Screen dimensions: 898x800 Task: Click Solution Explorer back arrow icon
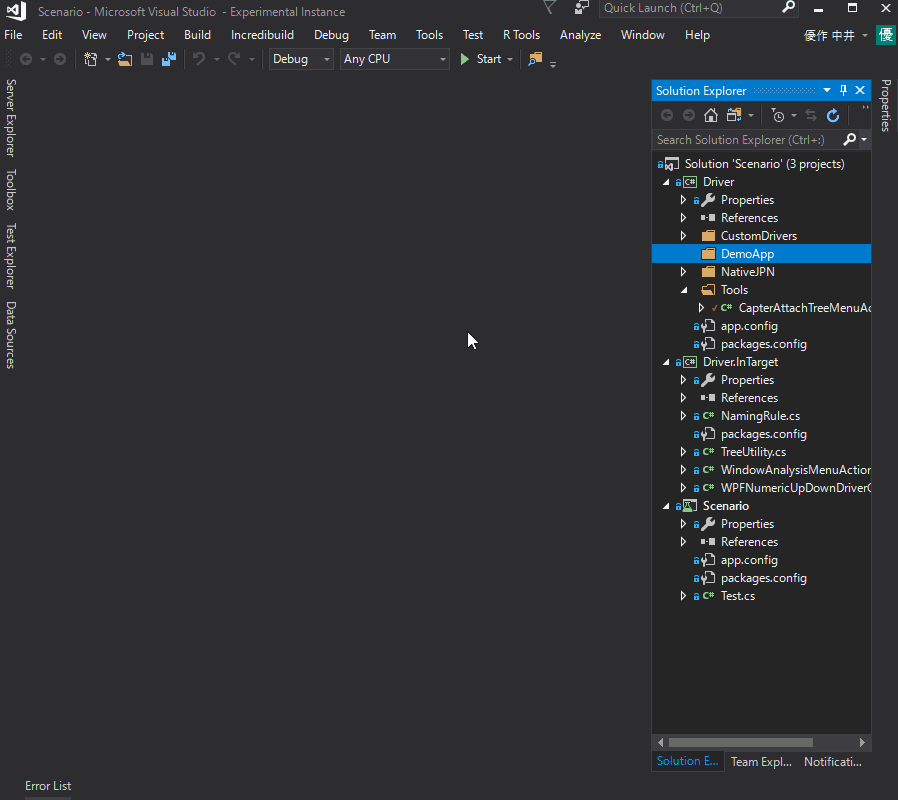pyautogui.click(x=667, y=115)
